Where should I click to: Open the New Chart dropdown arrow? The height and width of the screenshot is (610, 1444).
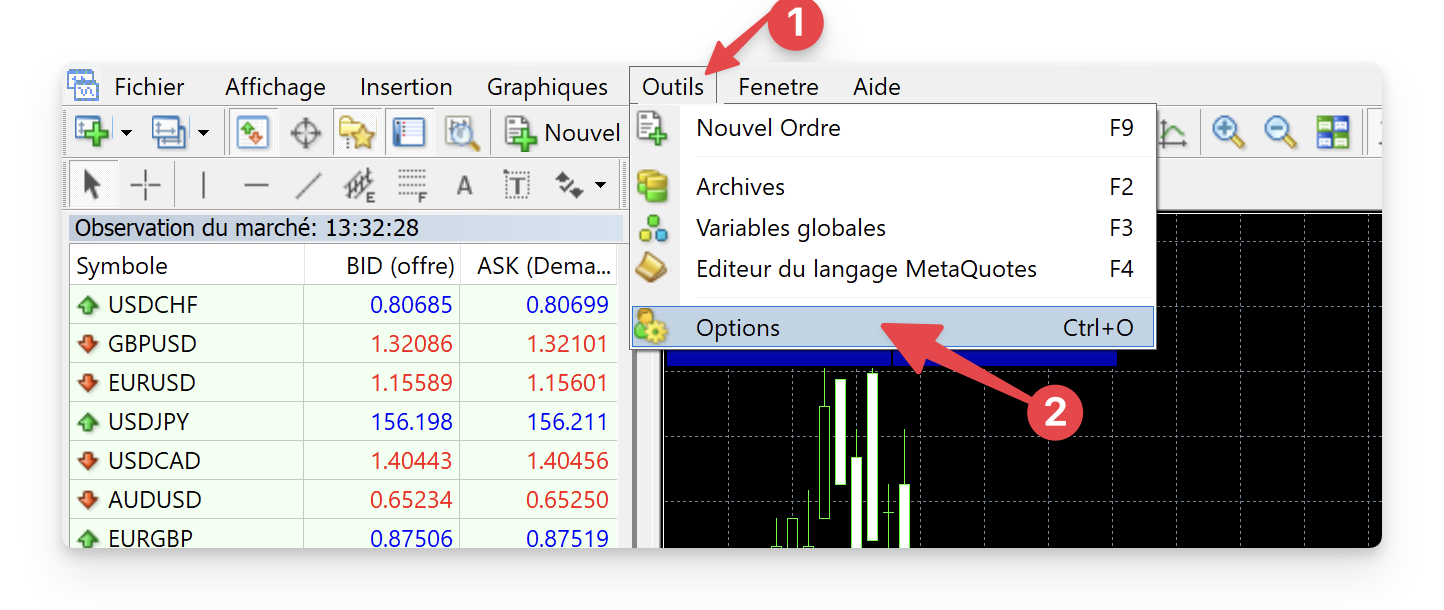coord(127,133)
